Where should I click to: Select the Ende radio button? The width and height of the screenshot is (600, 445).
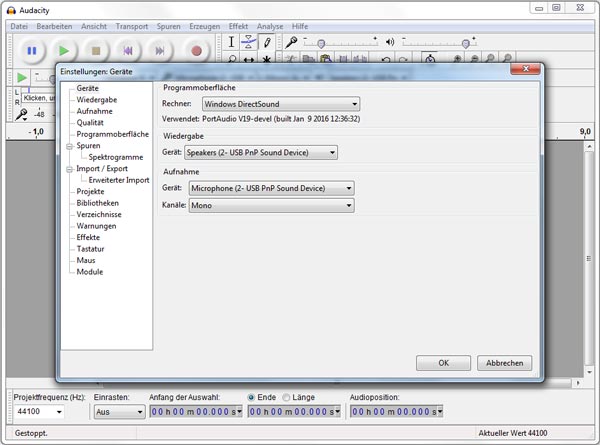[252, 397]
